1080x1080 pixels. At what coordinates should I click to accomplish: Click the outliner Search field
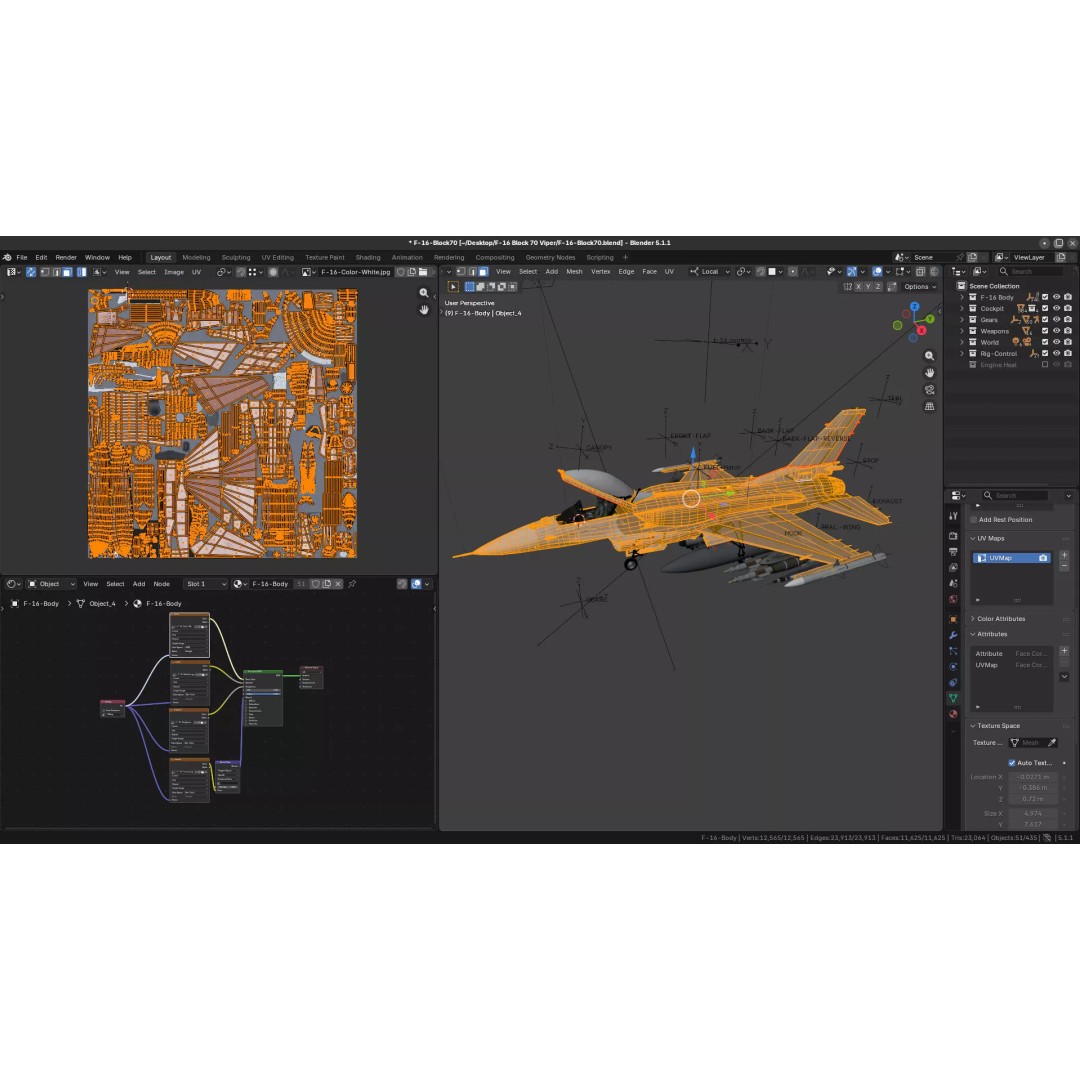tap(1031, 271)
